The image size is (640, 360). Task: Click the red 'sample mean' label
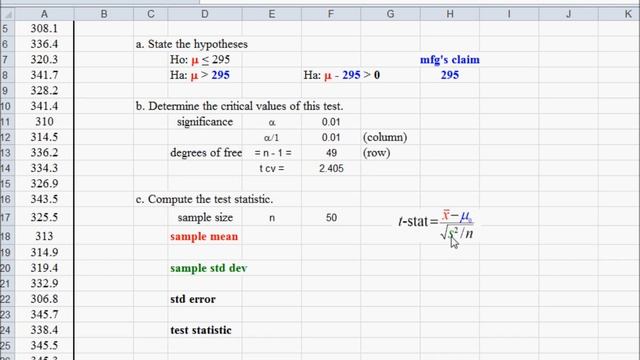204,236
